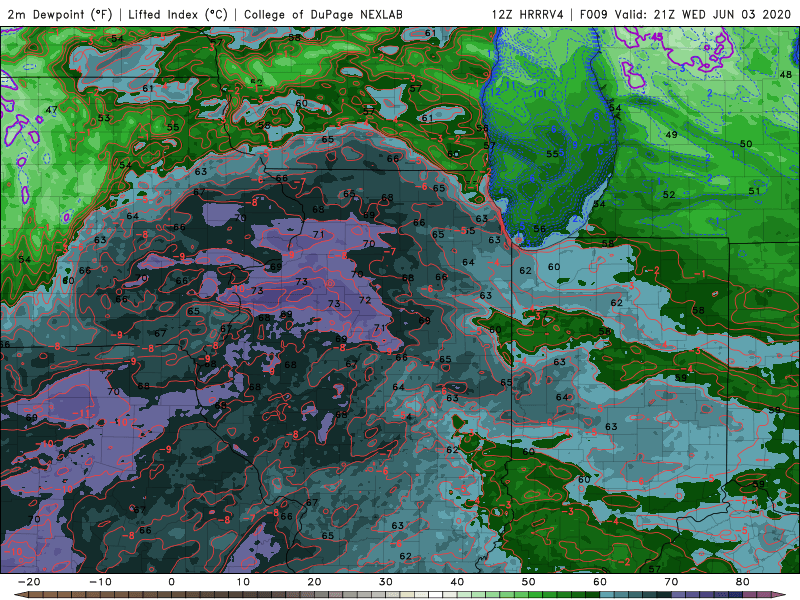Click the "12Z HRRRV4" model label
800x600 pixels.
pyautogui.click(x=528, y=14)
